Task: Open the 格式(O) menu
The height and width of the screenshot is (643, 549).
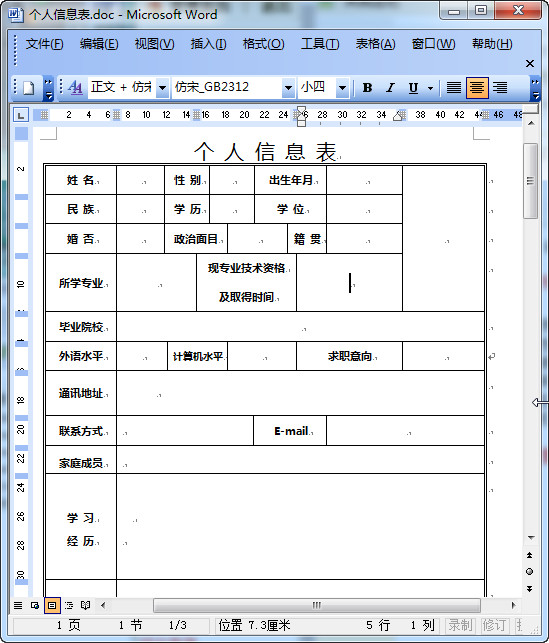Action: point(263,44)
